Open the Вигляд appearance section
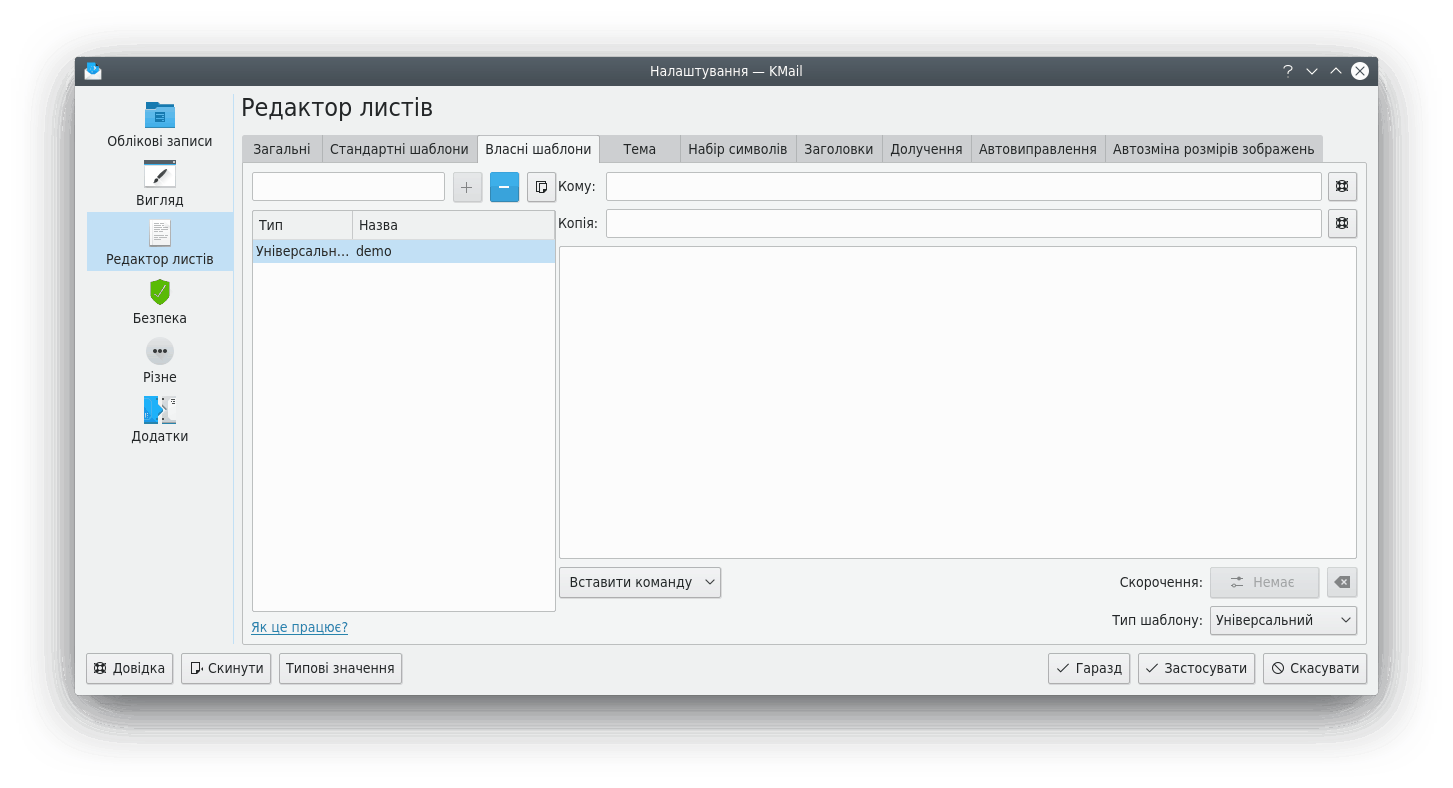The image size is (1453, 788). pyautogui.click(x=159, y=184)
